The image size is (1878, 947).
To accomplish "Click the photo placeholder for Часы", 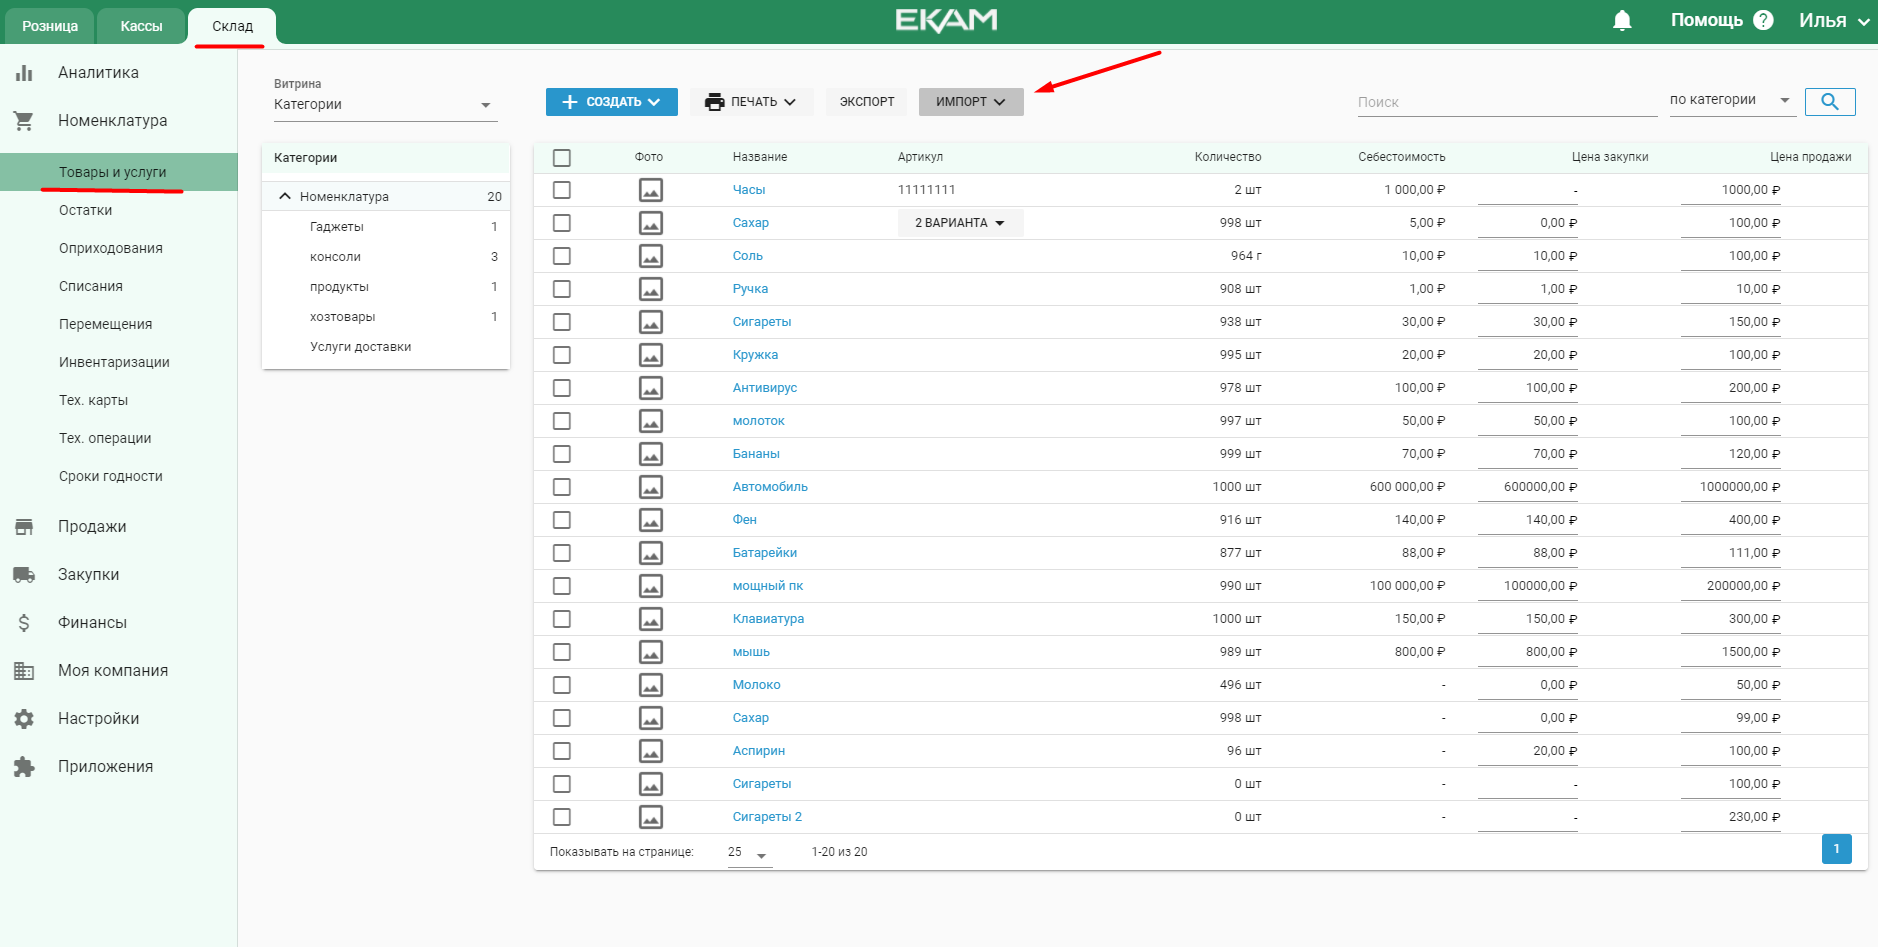I will point(651,190).
